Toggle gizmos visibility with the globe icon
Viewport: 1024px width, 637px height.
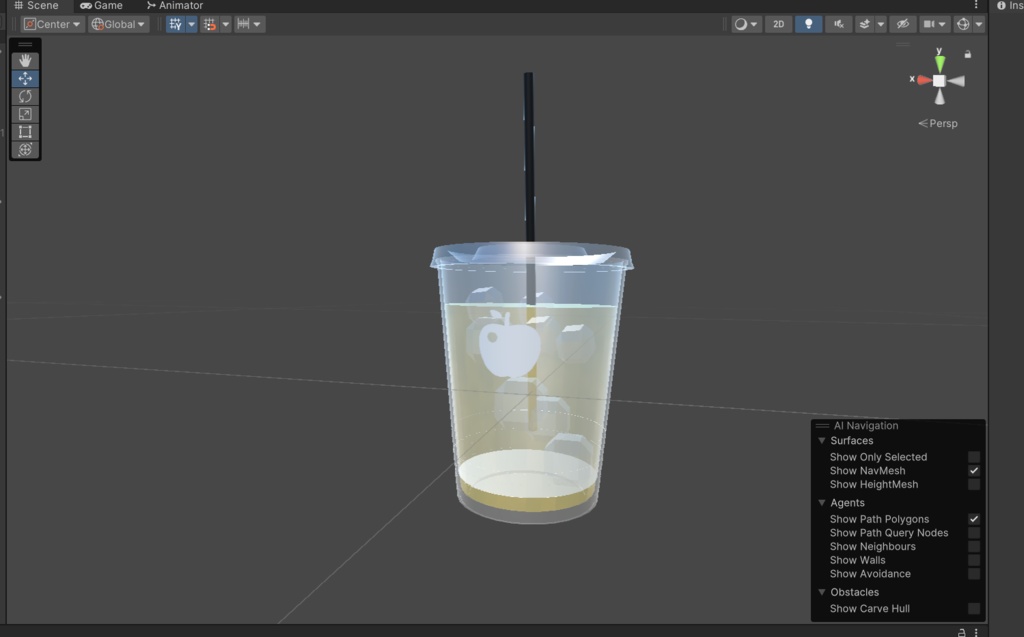(x=963, y=24)
